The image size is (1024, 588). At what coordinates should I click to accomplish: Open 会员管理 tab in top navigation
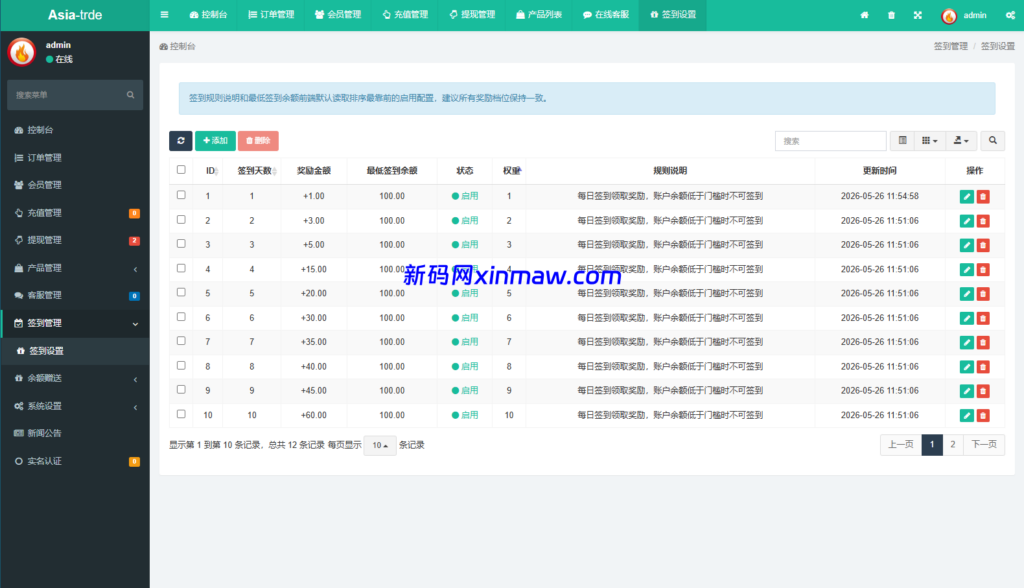(338, 14)
